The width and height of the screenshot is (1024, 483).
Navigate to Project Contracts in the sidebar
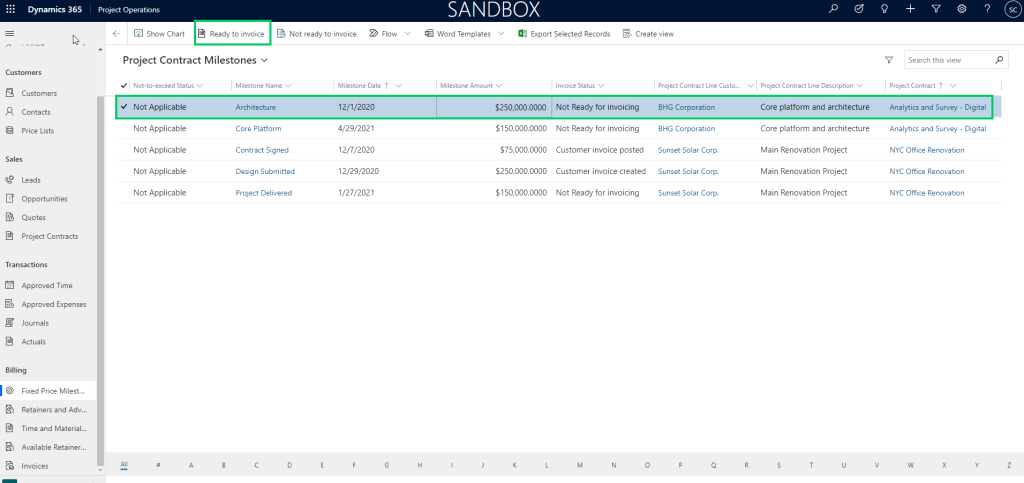(x=49, y=236)
